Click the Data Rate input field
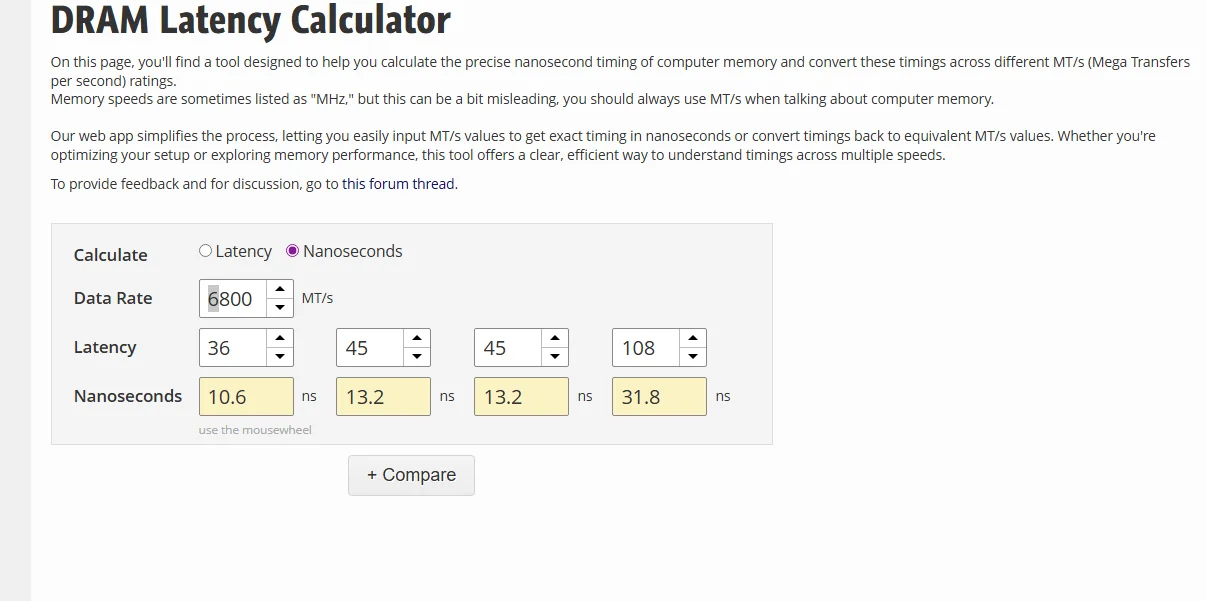The height and width of the screenshot is (601, 1207). click(234, 298)
